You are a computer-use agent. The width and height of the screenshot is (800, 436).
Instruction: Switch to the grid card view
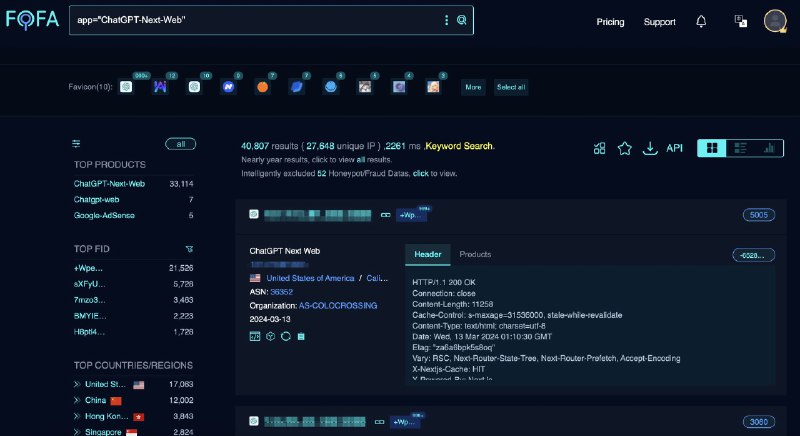(712, 148)
